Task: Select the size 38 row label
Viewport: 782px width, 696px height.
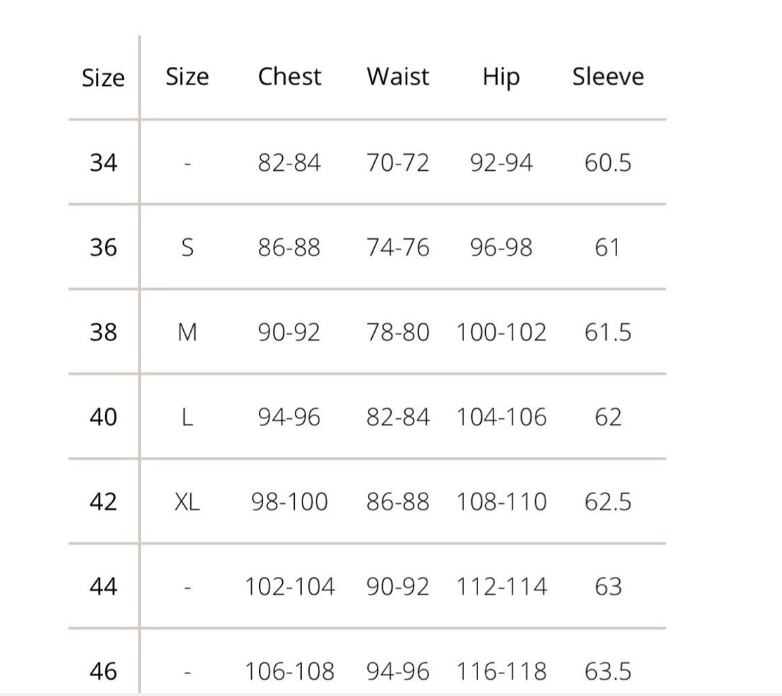Action: point(103,332)
